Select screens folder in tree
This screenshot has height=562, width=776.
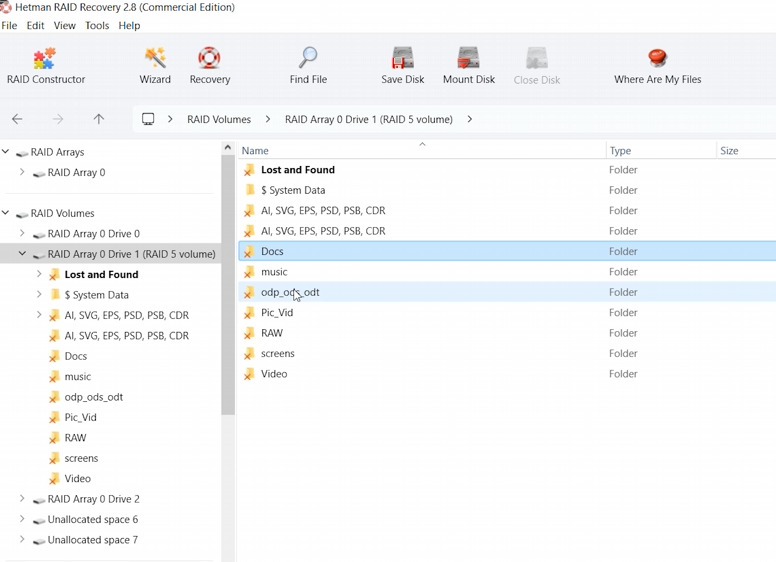point(81,458)
